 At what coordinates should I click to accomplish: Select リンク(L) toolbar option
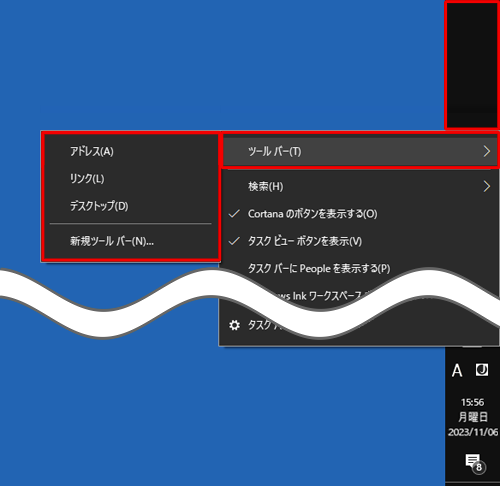(131, 179)
